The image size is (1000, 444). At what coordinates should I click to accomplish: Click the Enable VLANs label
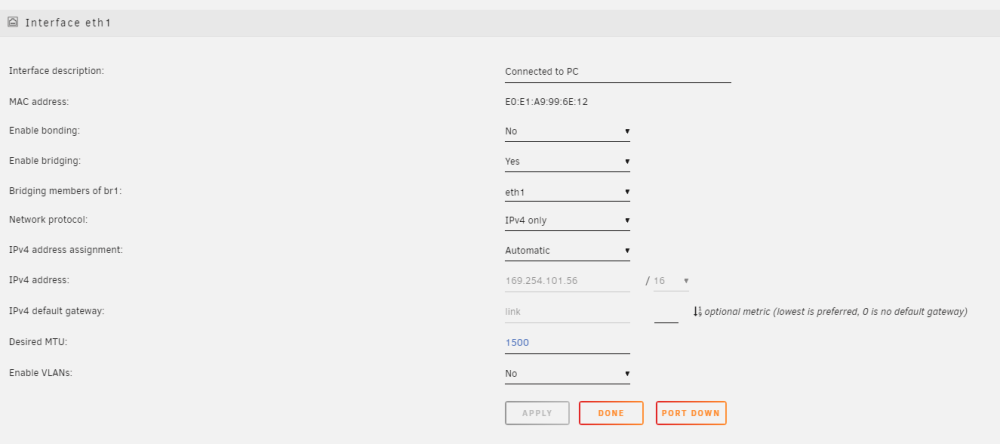(40, 373)
